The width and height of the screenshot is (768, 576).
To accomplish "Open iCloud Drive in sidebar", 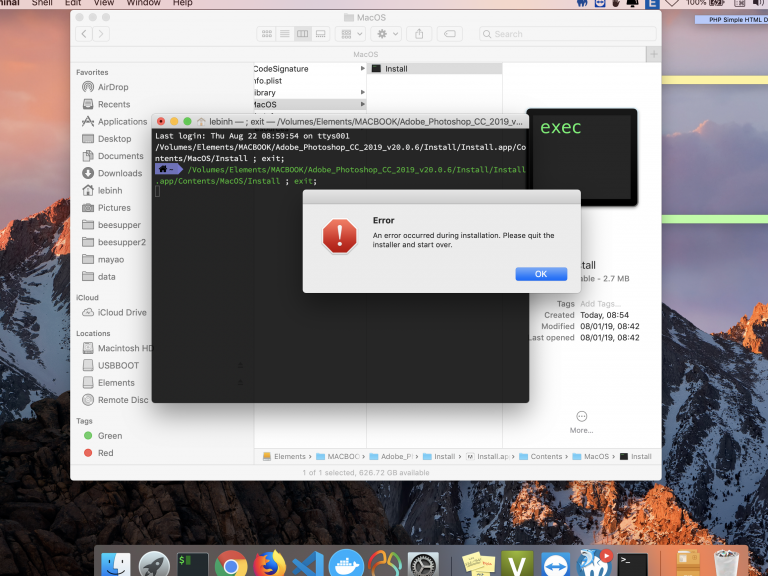I will coord(121,312).
